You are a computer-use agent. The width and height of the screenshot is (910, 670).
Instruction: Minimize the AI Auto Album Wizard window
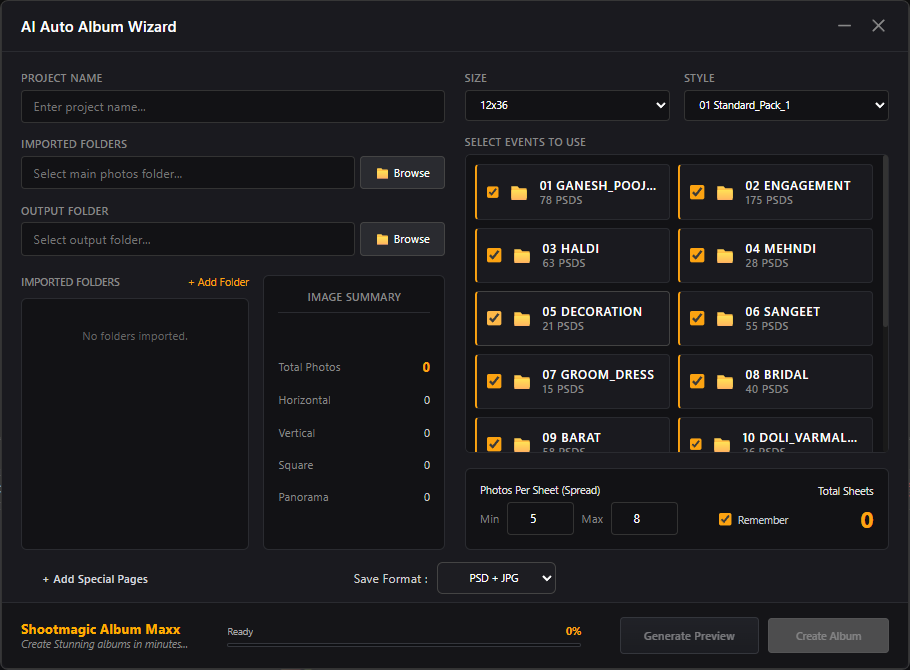click(x=844, y=26)
